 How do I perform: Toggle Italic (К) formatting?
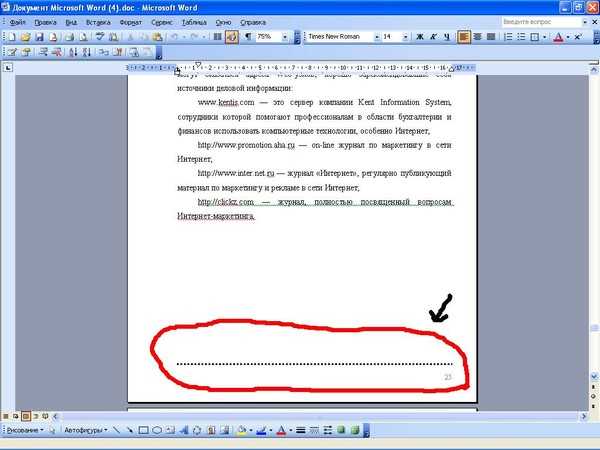coord(433,37)
